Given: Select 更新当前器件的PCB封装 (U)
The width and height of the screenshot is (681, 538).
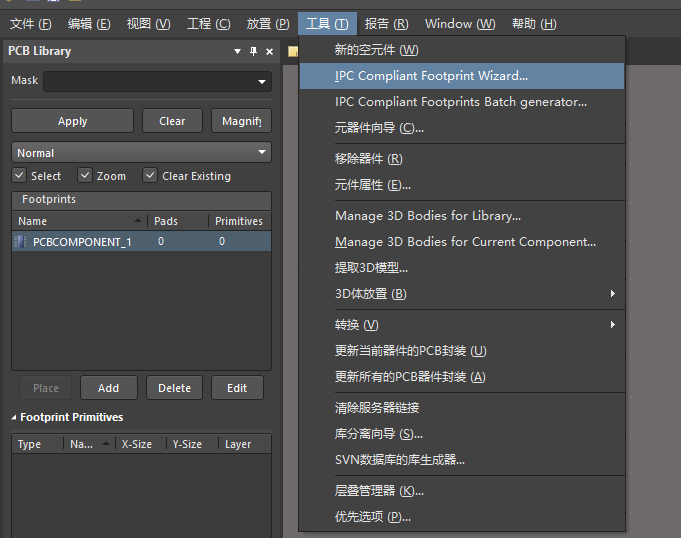Looking at the screenshot, I should pos(462,351).
